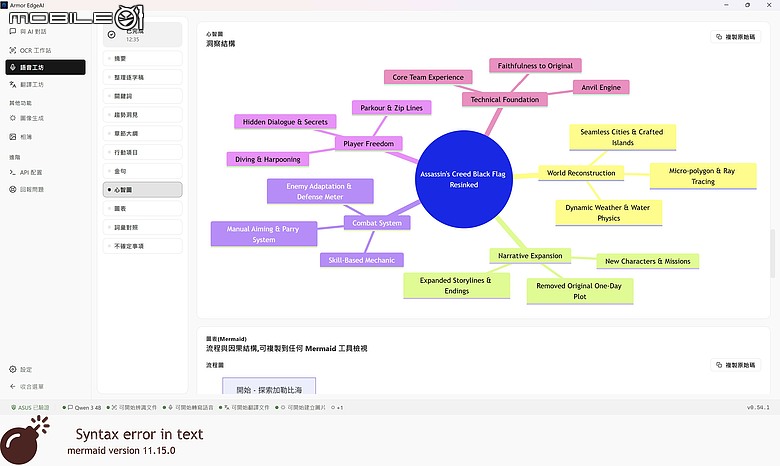Open the AI chat (與 AI 對話) sidebar icon
The width and height of the screenshot is (780, 466).
pos(13,31)
